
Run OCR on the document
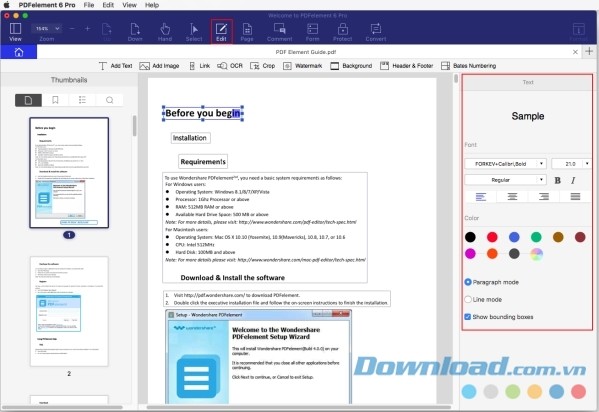click(x=230, y=66)
